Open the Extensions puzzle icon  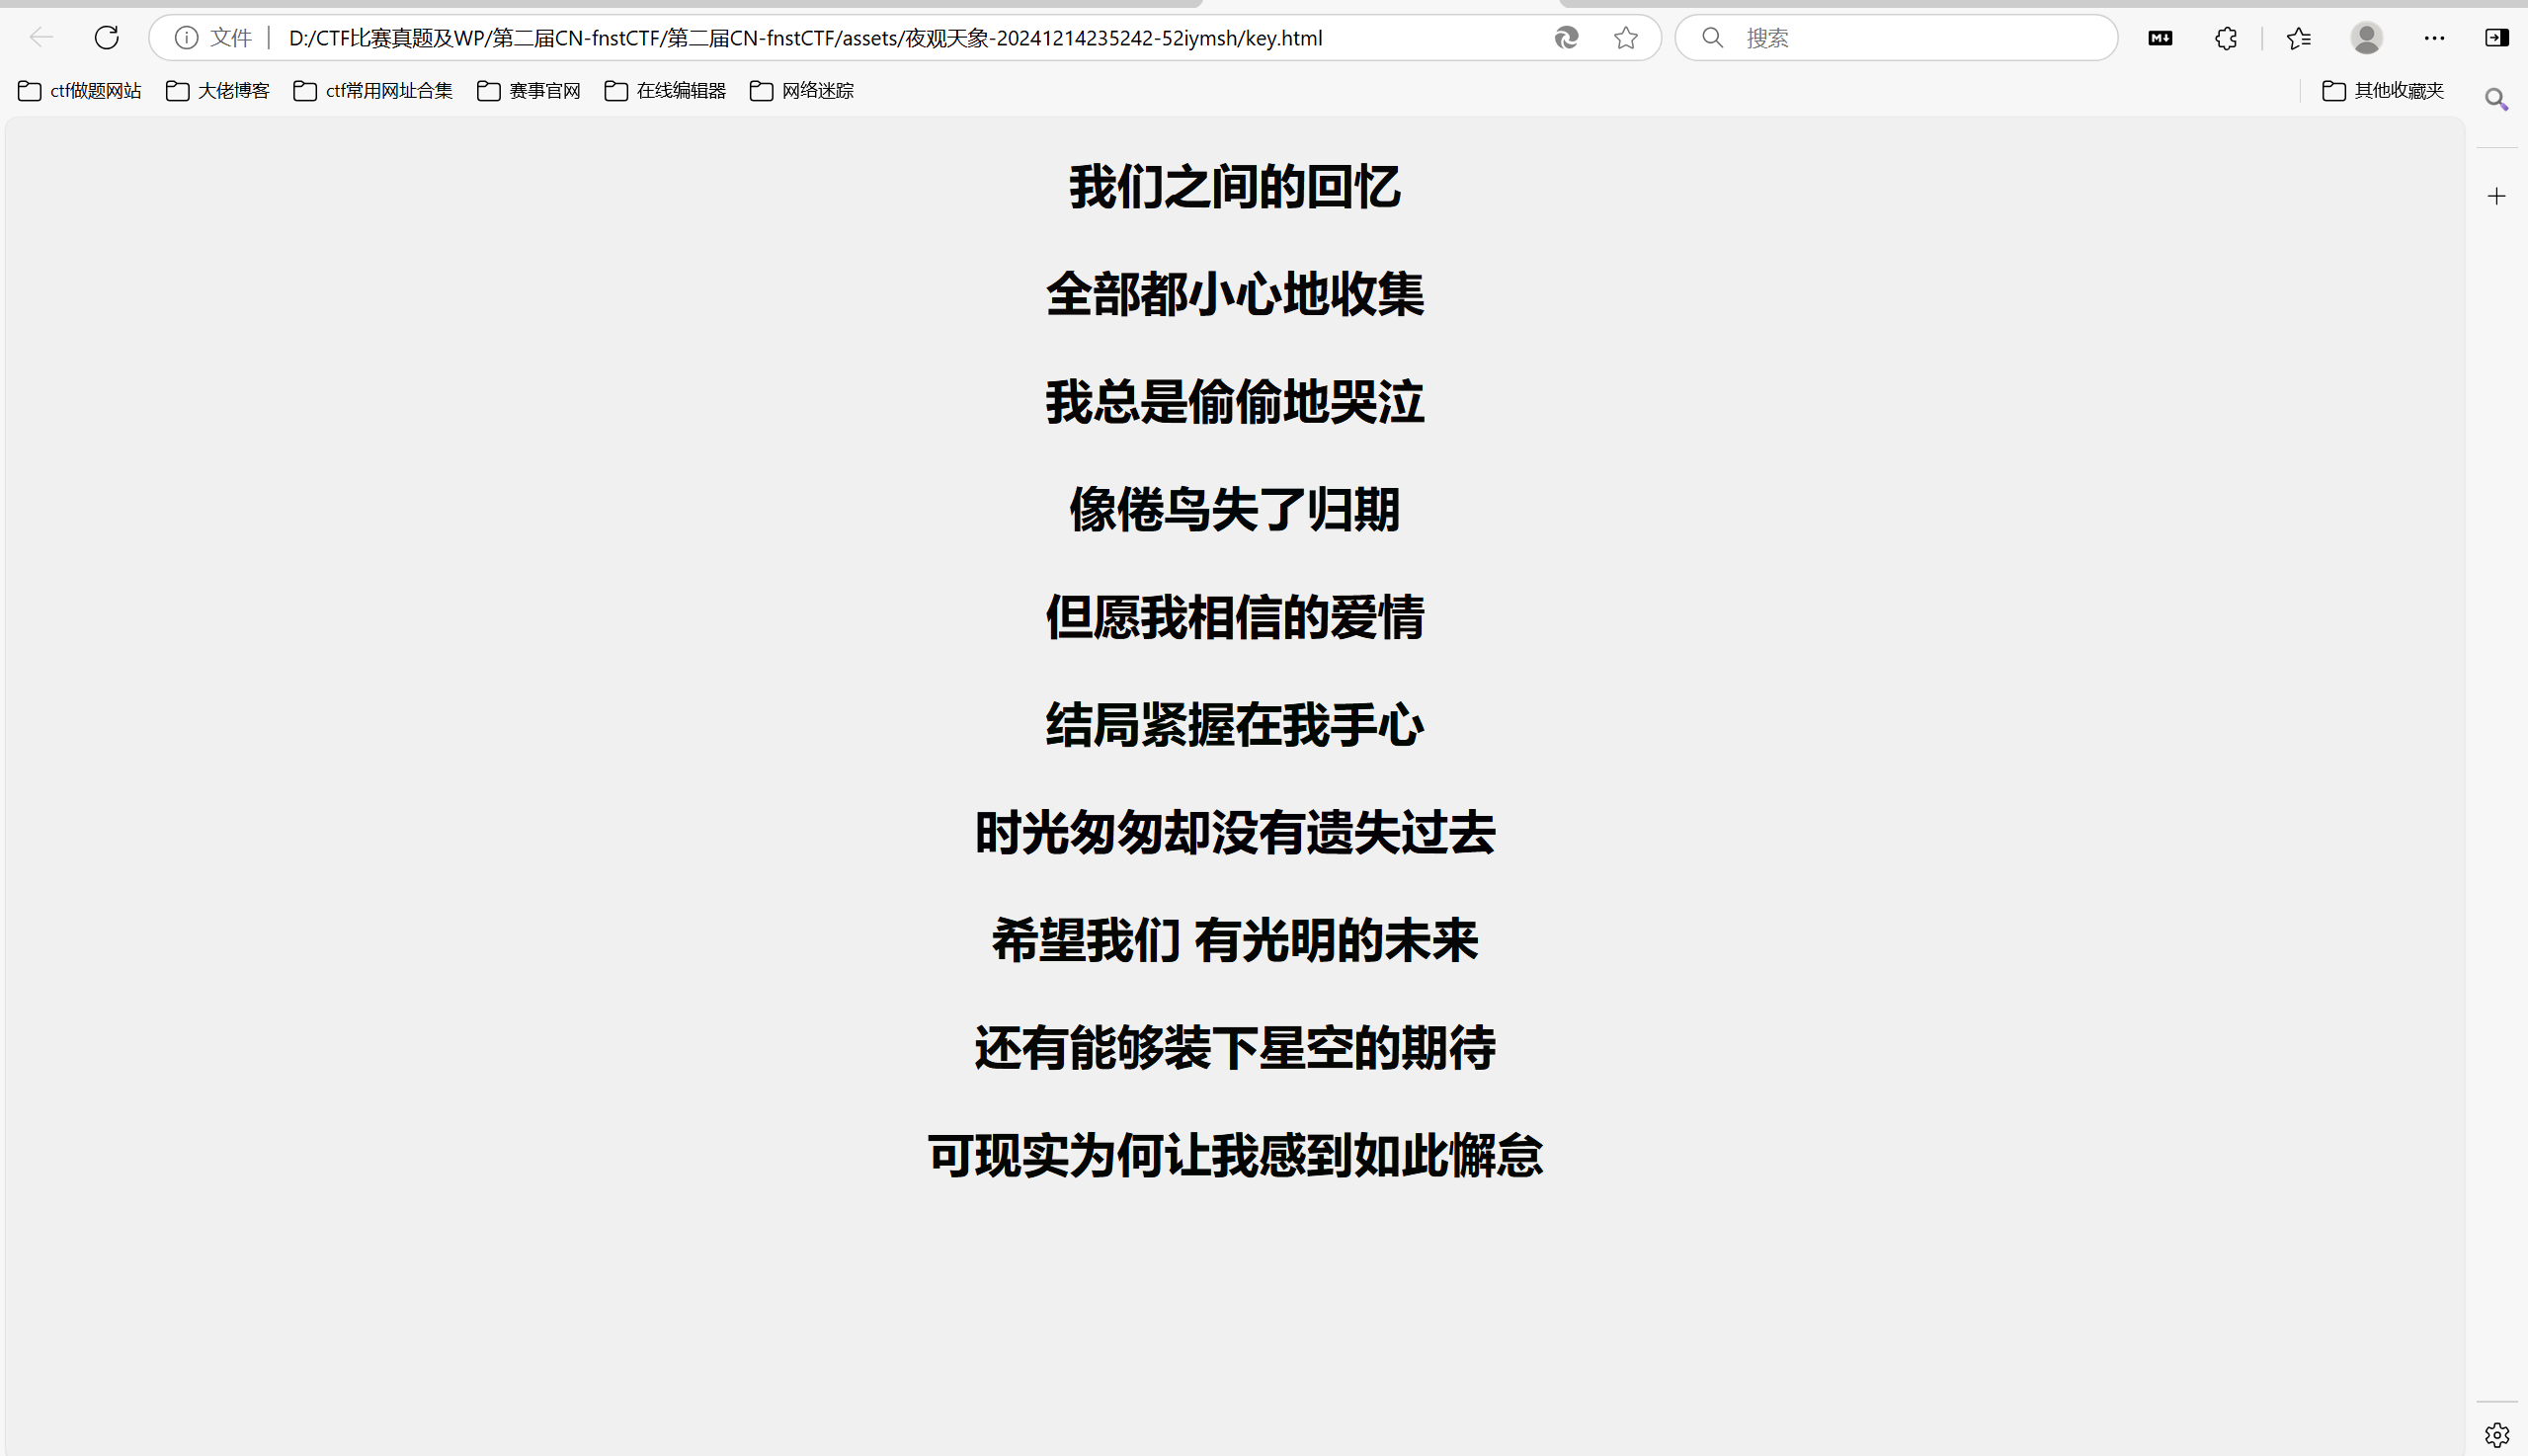2226,38
